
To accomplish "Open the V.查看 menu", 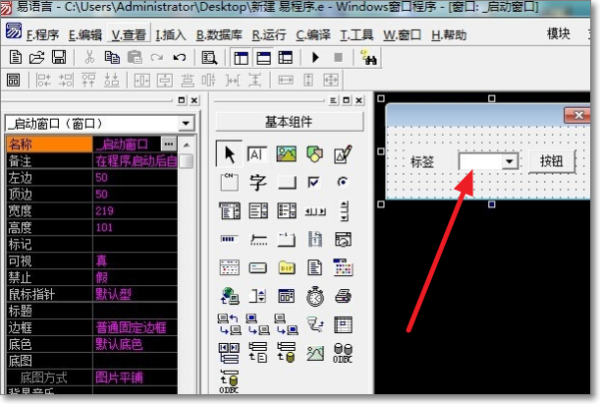I will [x=129, y=35].
